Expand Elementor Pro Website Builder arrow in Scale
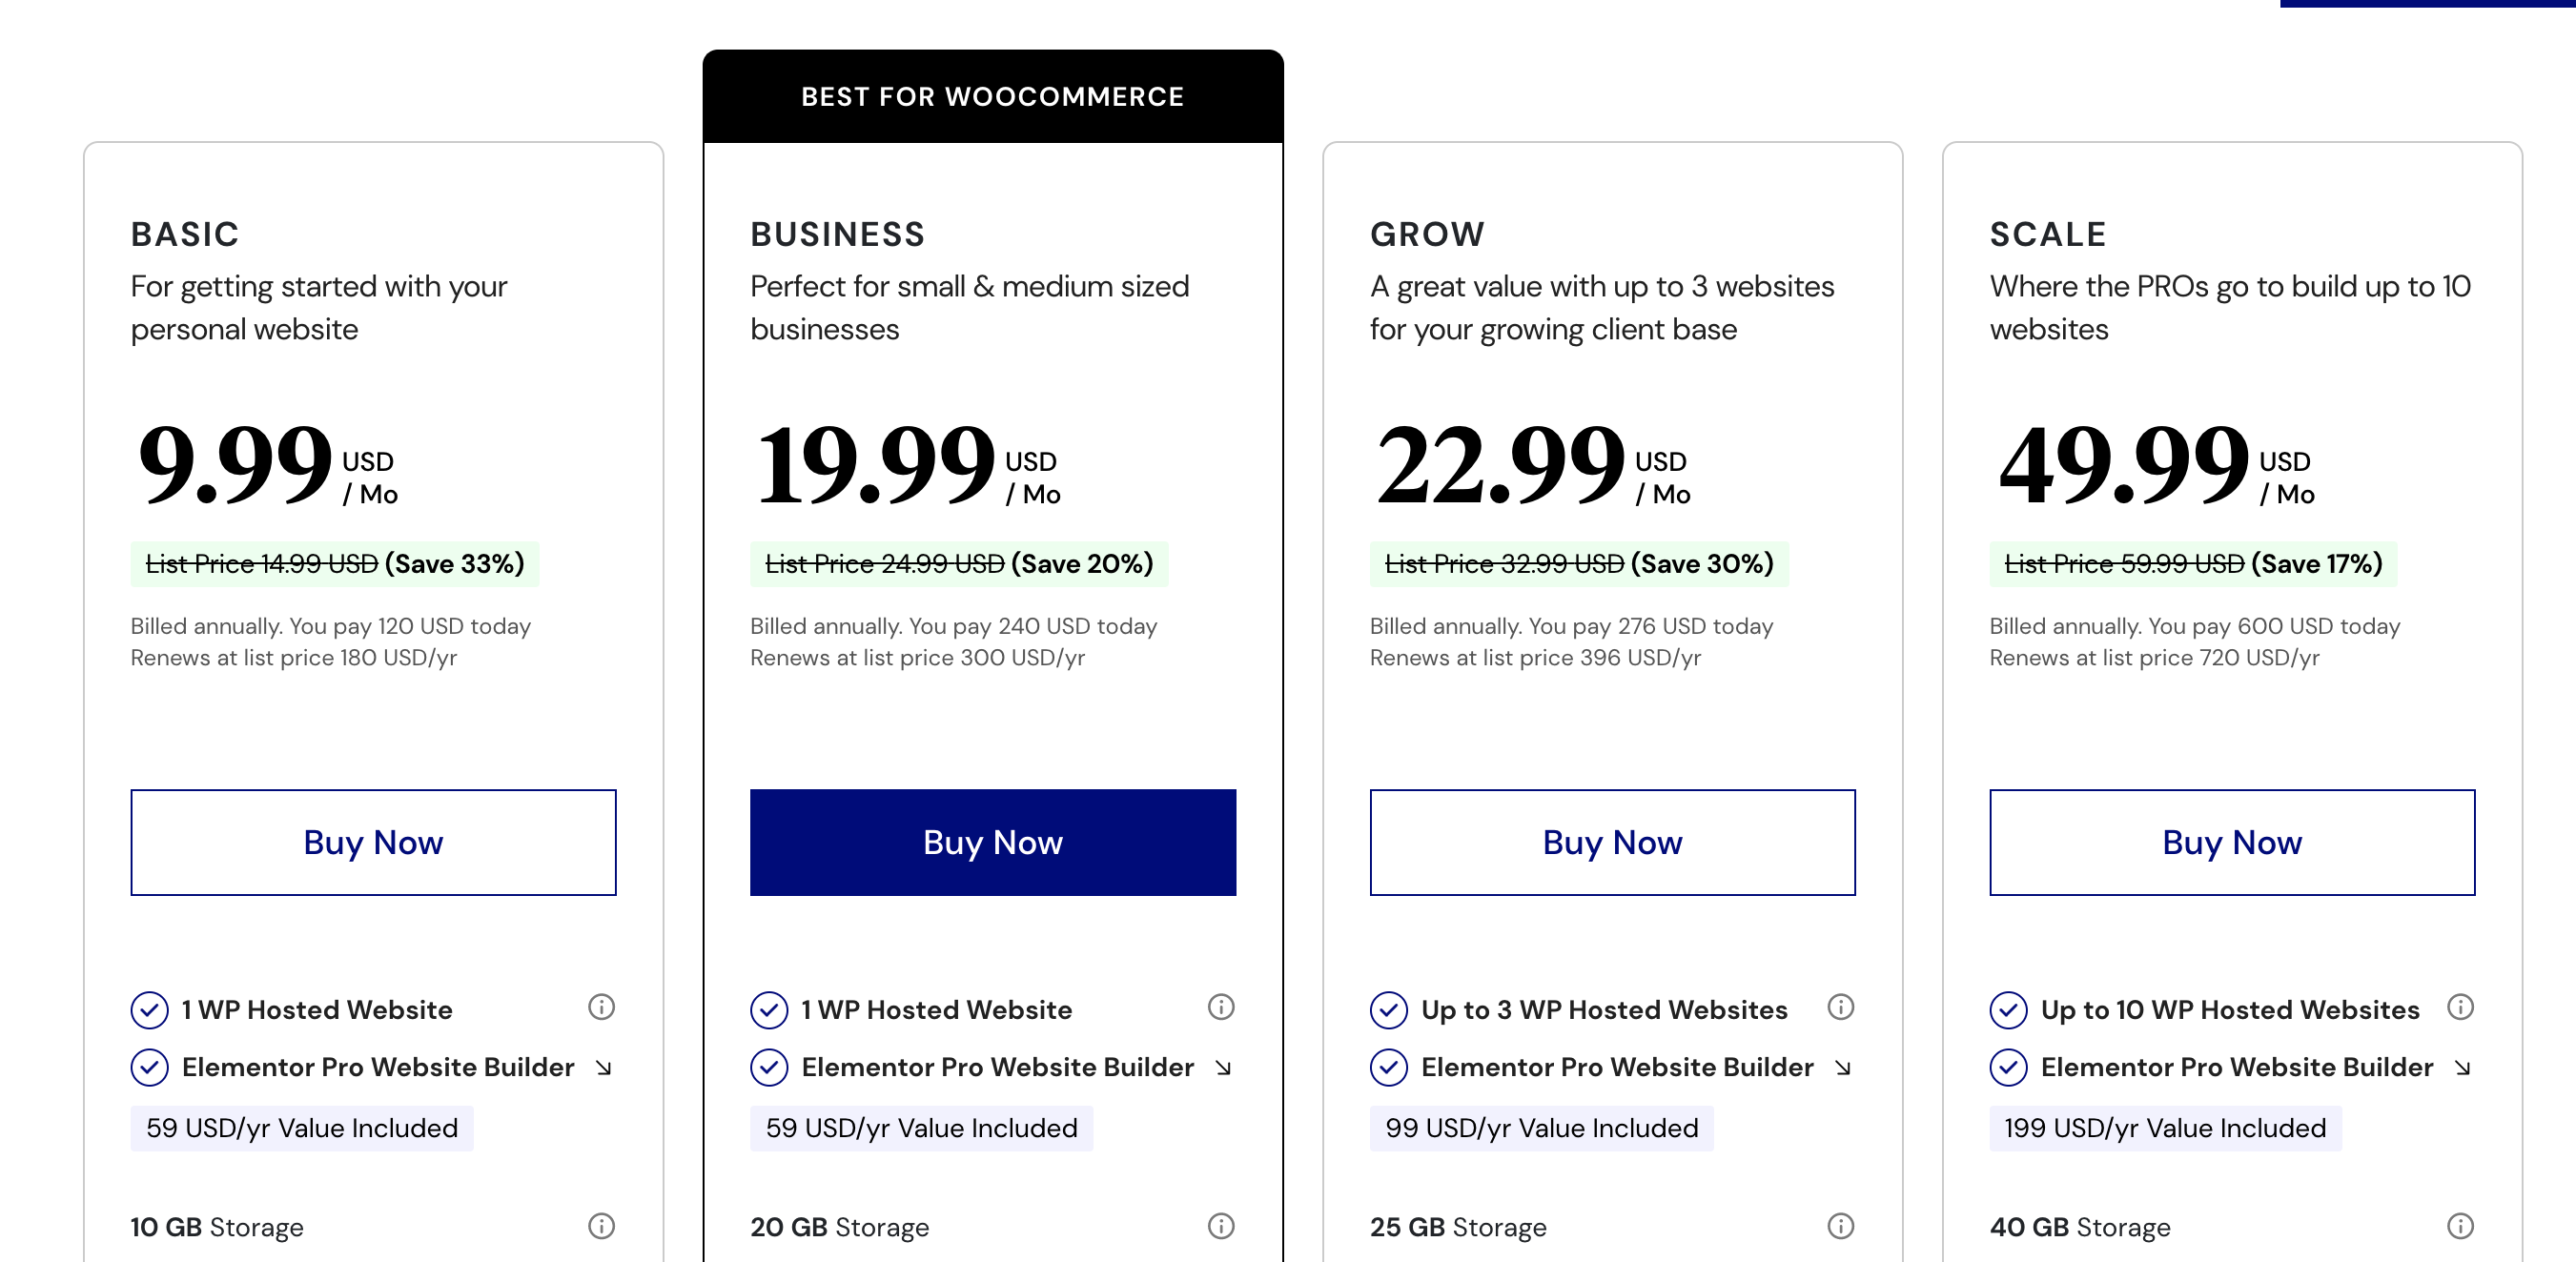 tap(2463, 1068)
